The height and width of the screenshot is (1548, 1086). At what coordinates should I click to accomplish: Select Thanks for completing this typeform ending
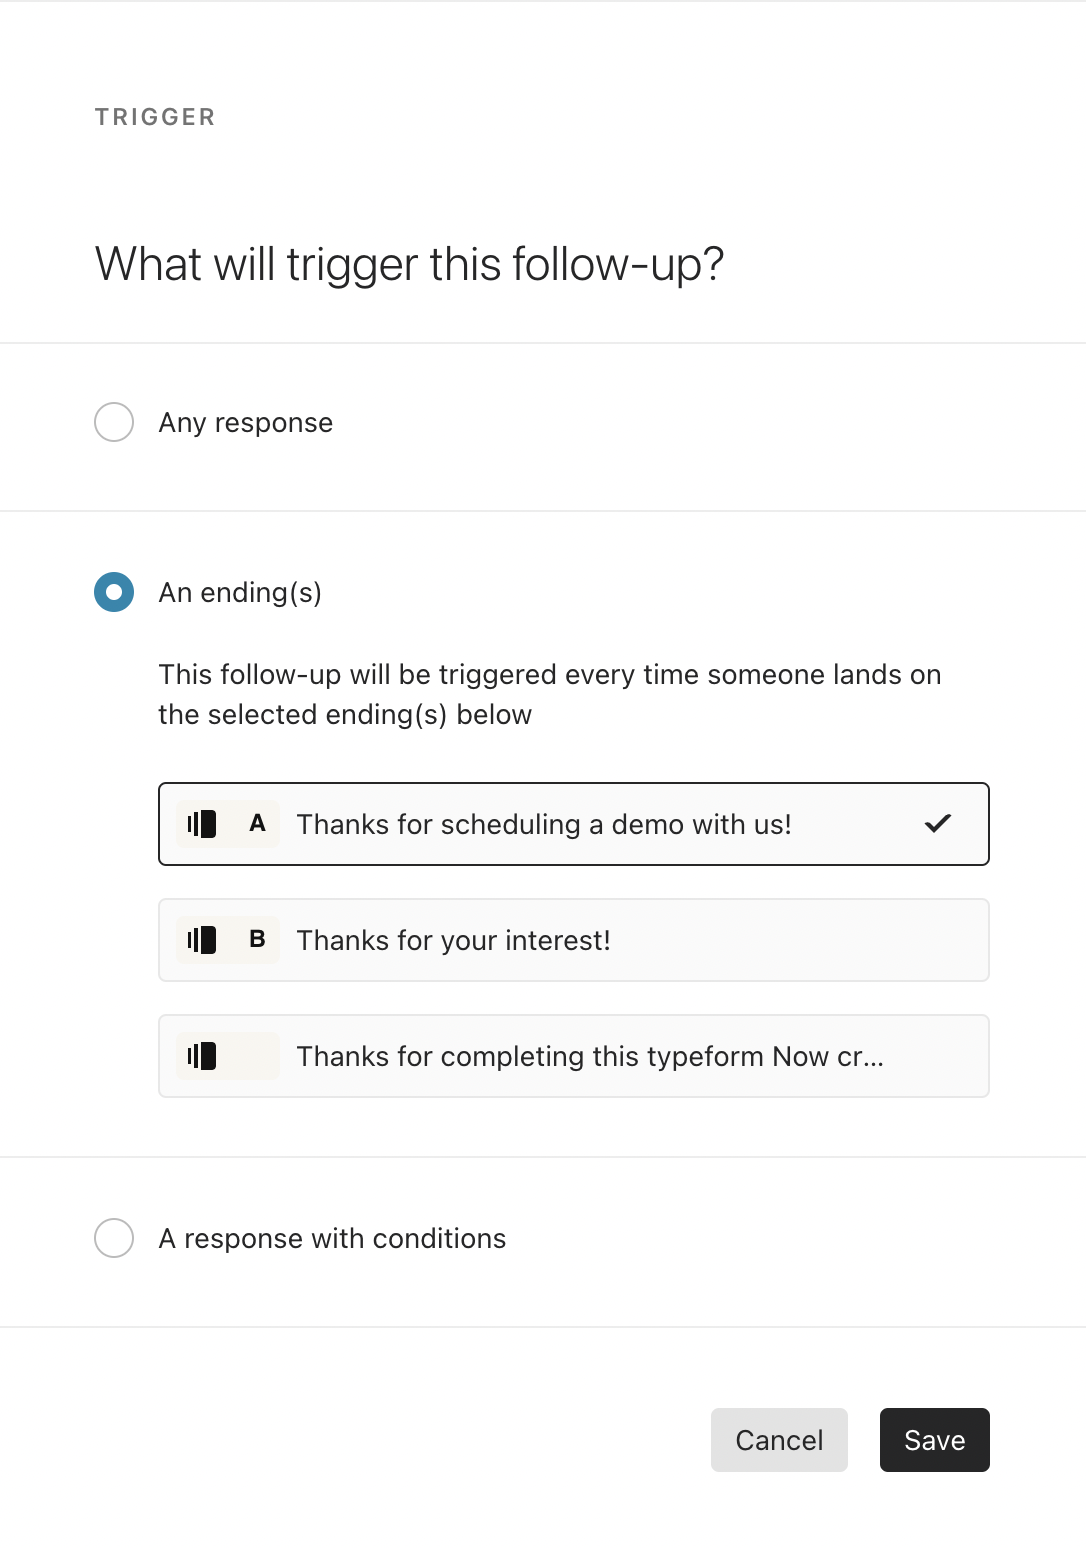point(574,1056)
